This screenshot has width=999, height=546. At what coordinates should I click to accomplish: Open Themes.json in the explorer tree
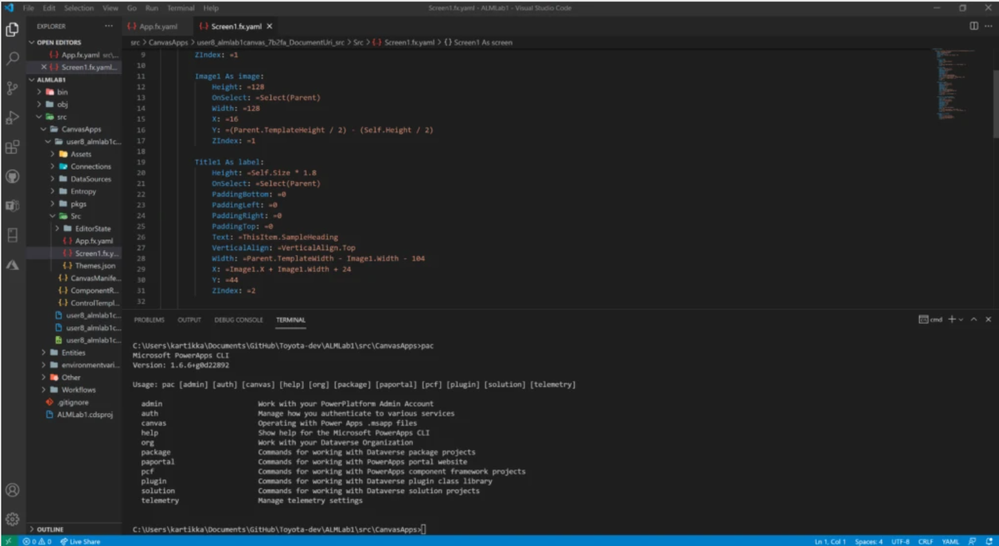pyautogui.click(x=95, y=266)
